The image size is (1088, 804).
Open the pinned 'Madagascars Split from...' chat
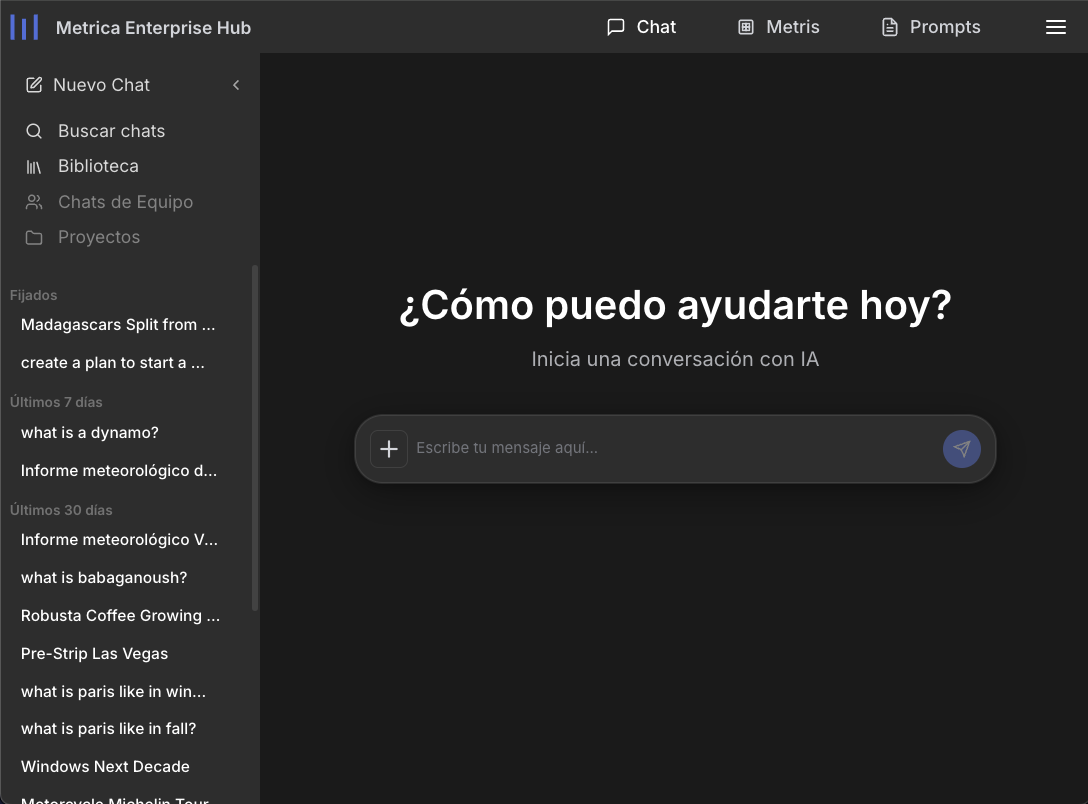click(x=117, y=324)
